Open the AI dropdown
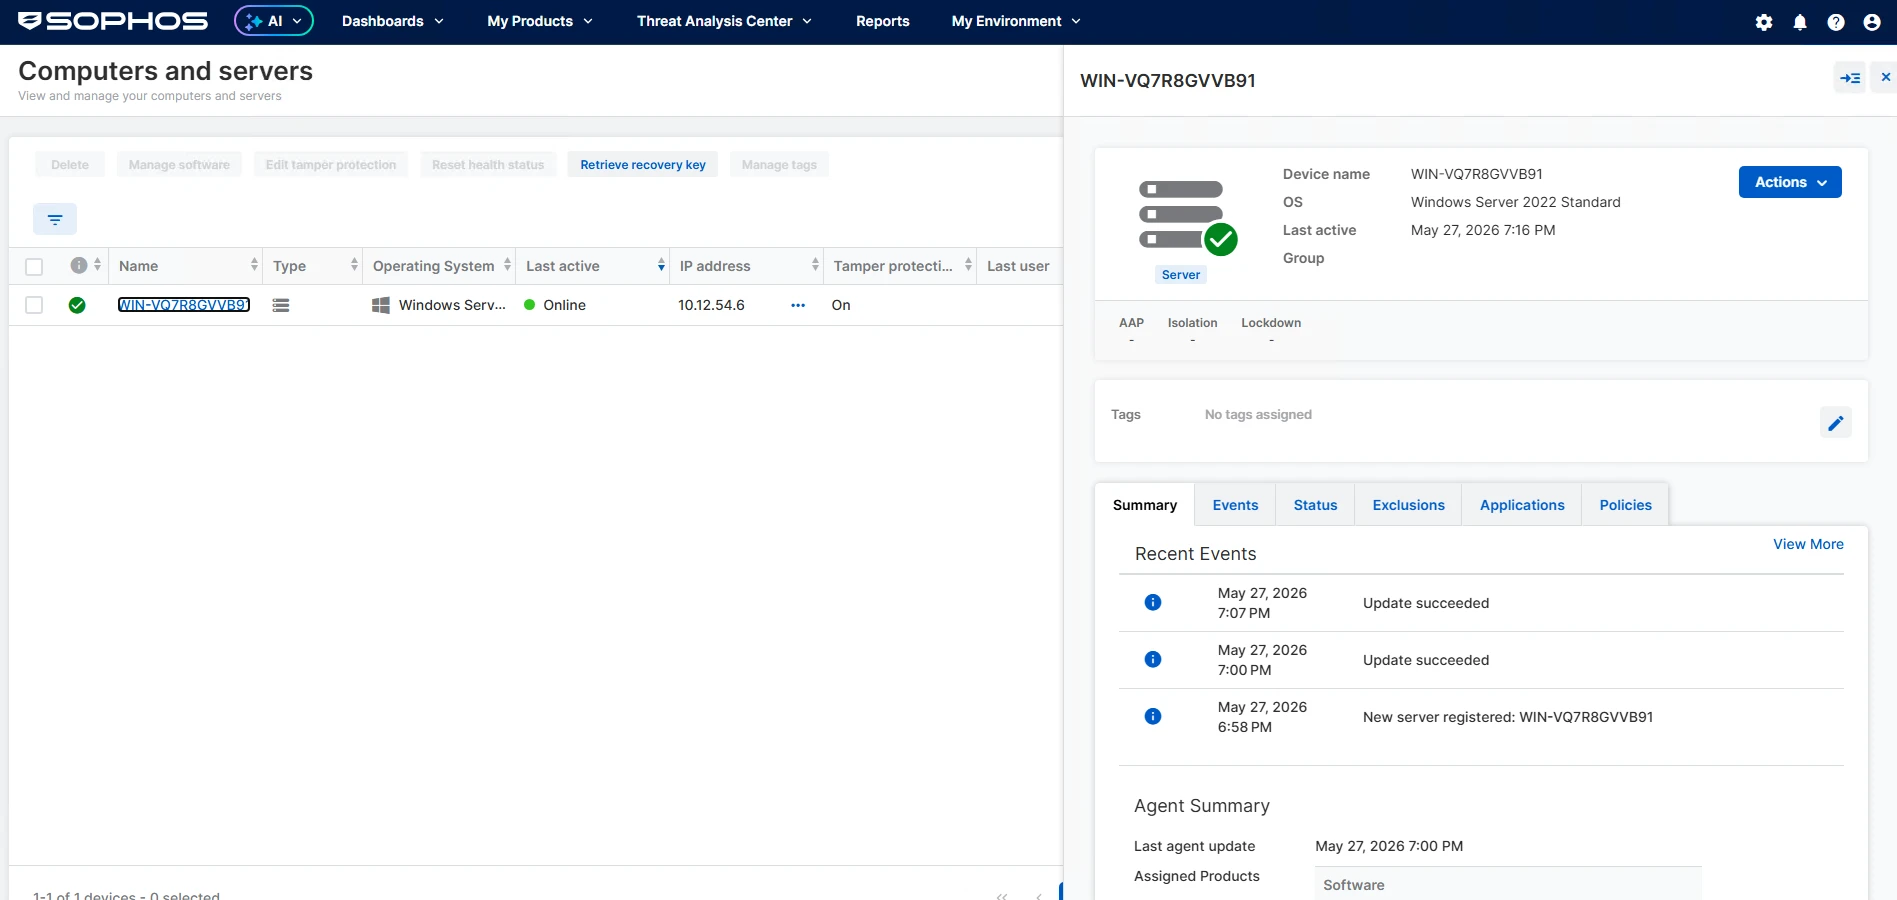The image size is (1897, 900). coord(274,21)
